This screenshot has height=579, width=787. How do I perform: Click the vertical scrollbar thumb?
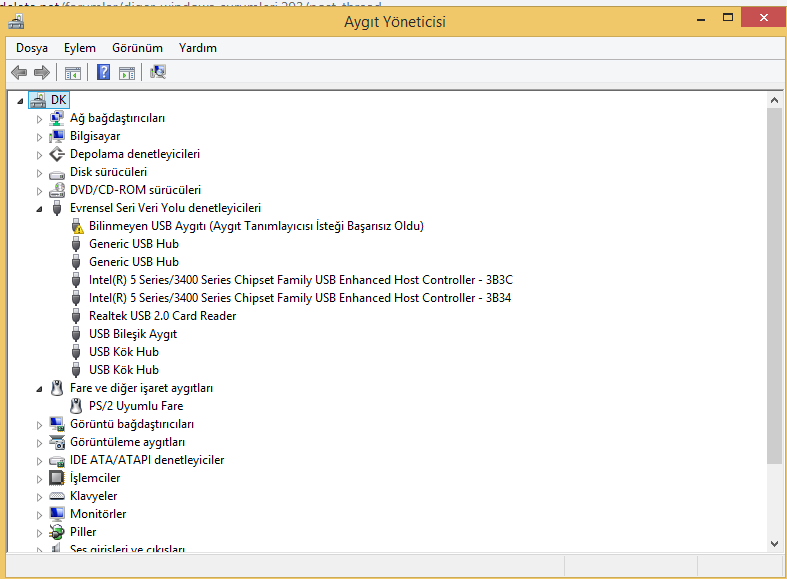point(774,286)
